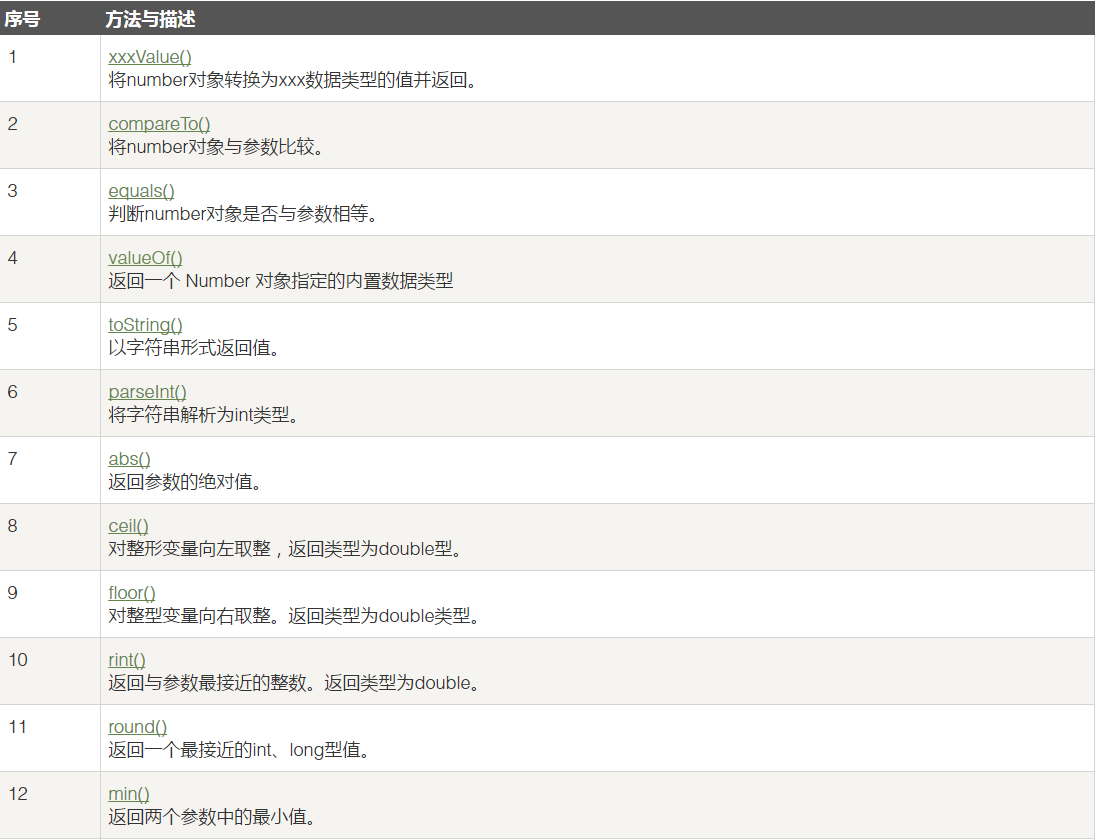Screen dimensions: 1096x840
Task: Open the round() method link
Action: coord(137,727)
